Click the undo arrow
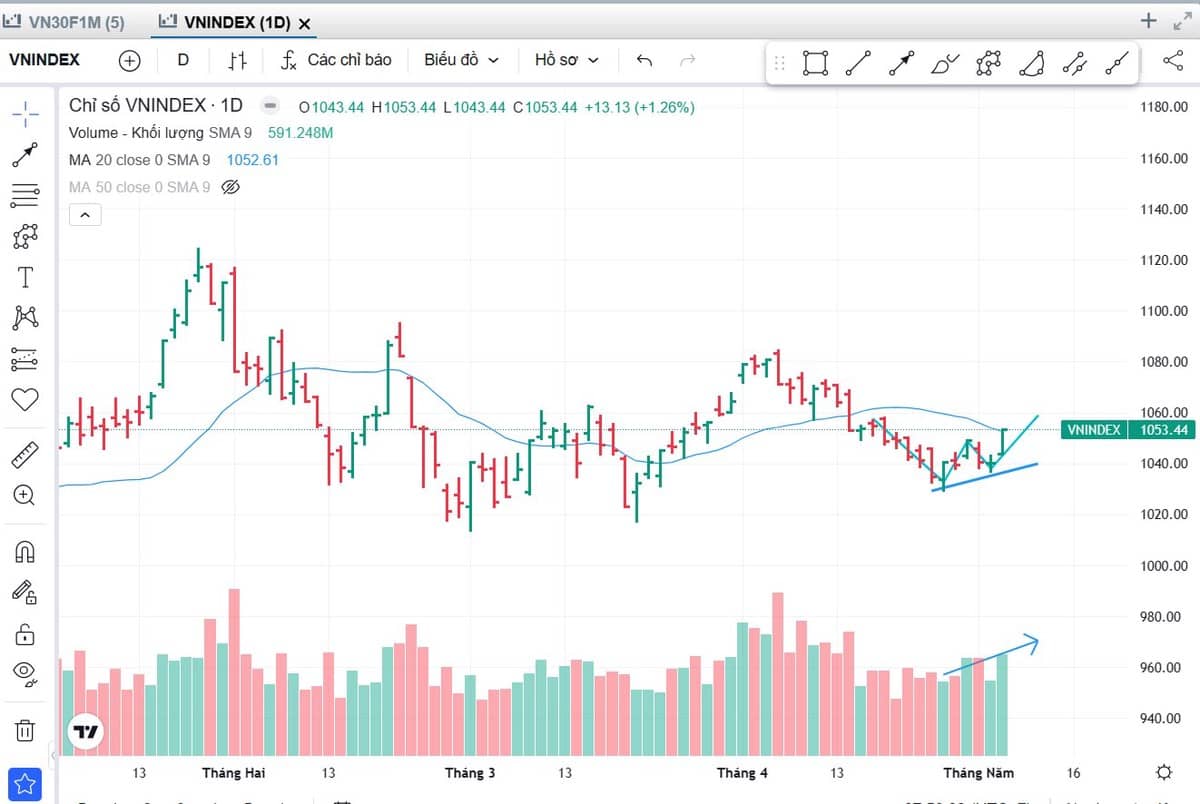 coord(644,60)
